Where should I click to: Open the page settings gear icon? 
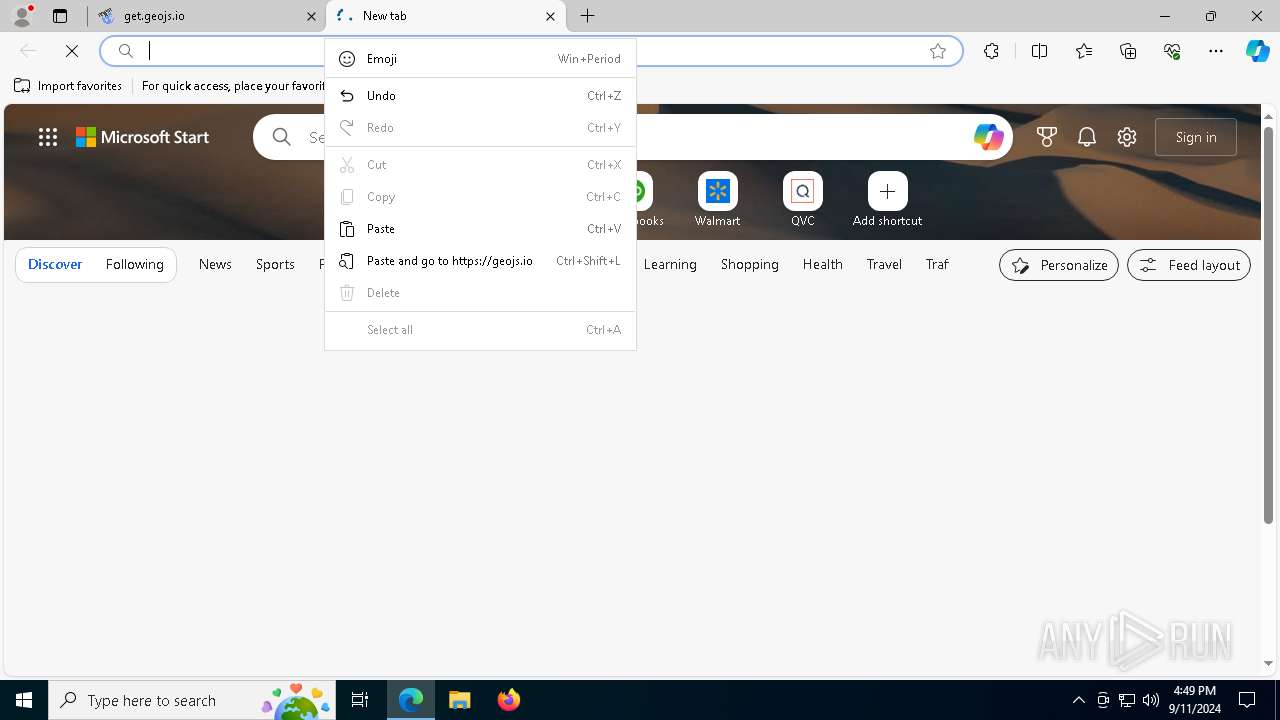click(1127, 137)
